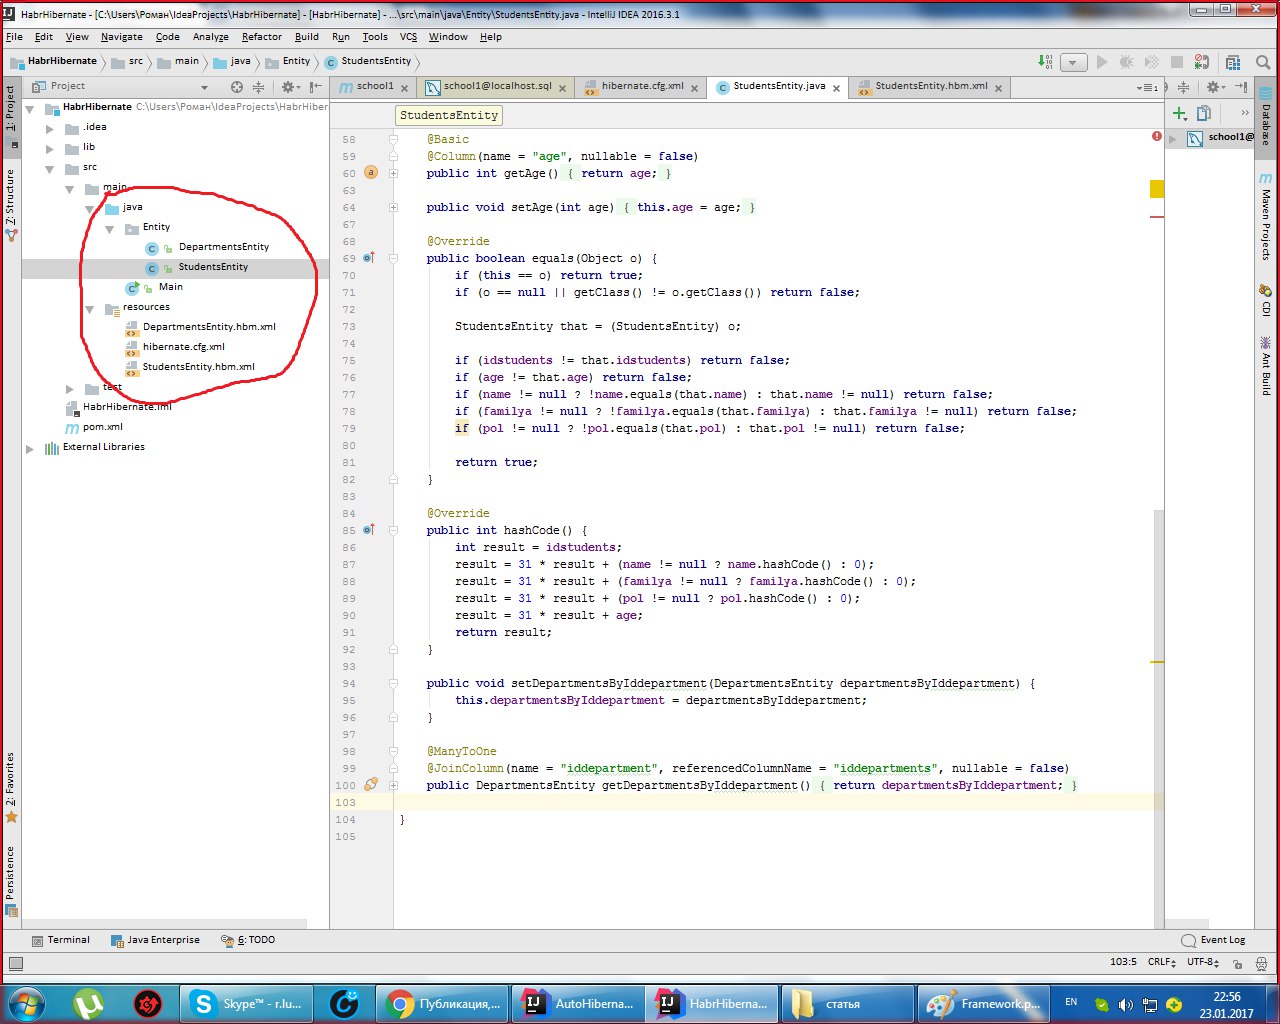
Task: Open the Persistence side tool window
Action: click(x=11, y=880)
